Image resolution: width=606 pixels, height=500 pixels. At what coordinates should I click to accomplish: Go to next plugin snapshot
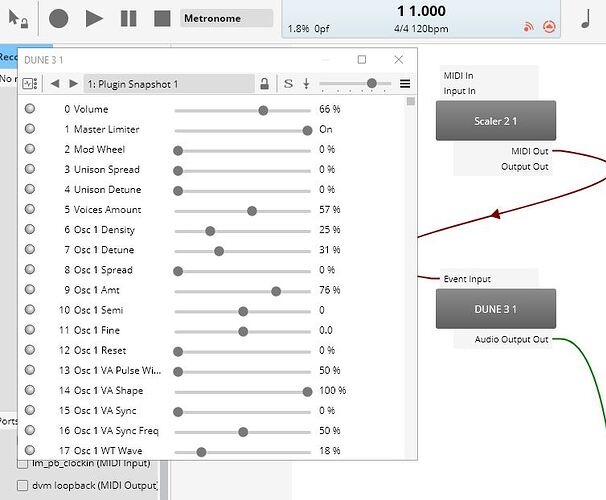73,83
